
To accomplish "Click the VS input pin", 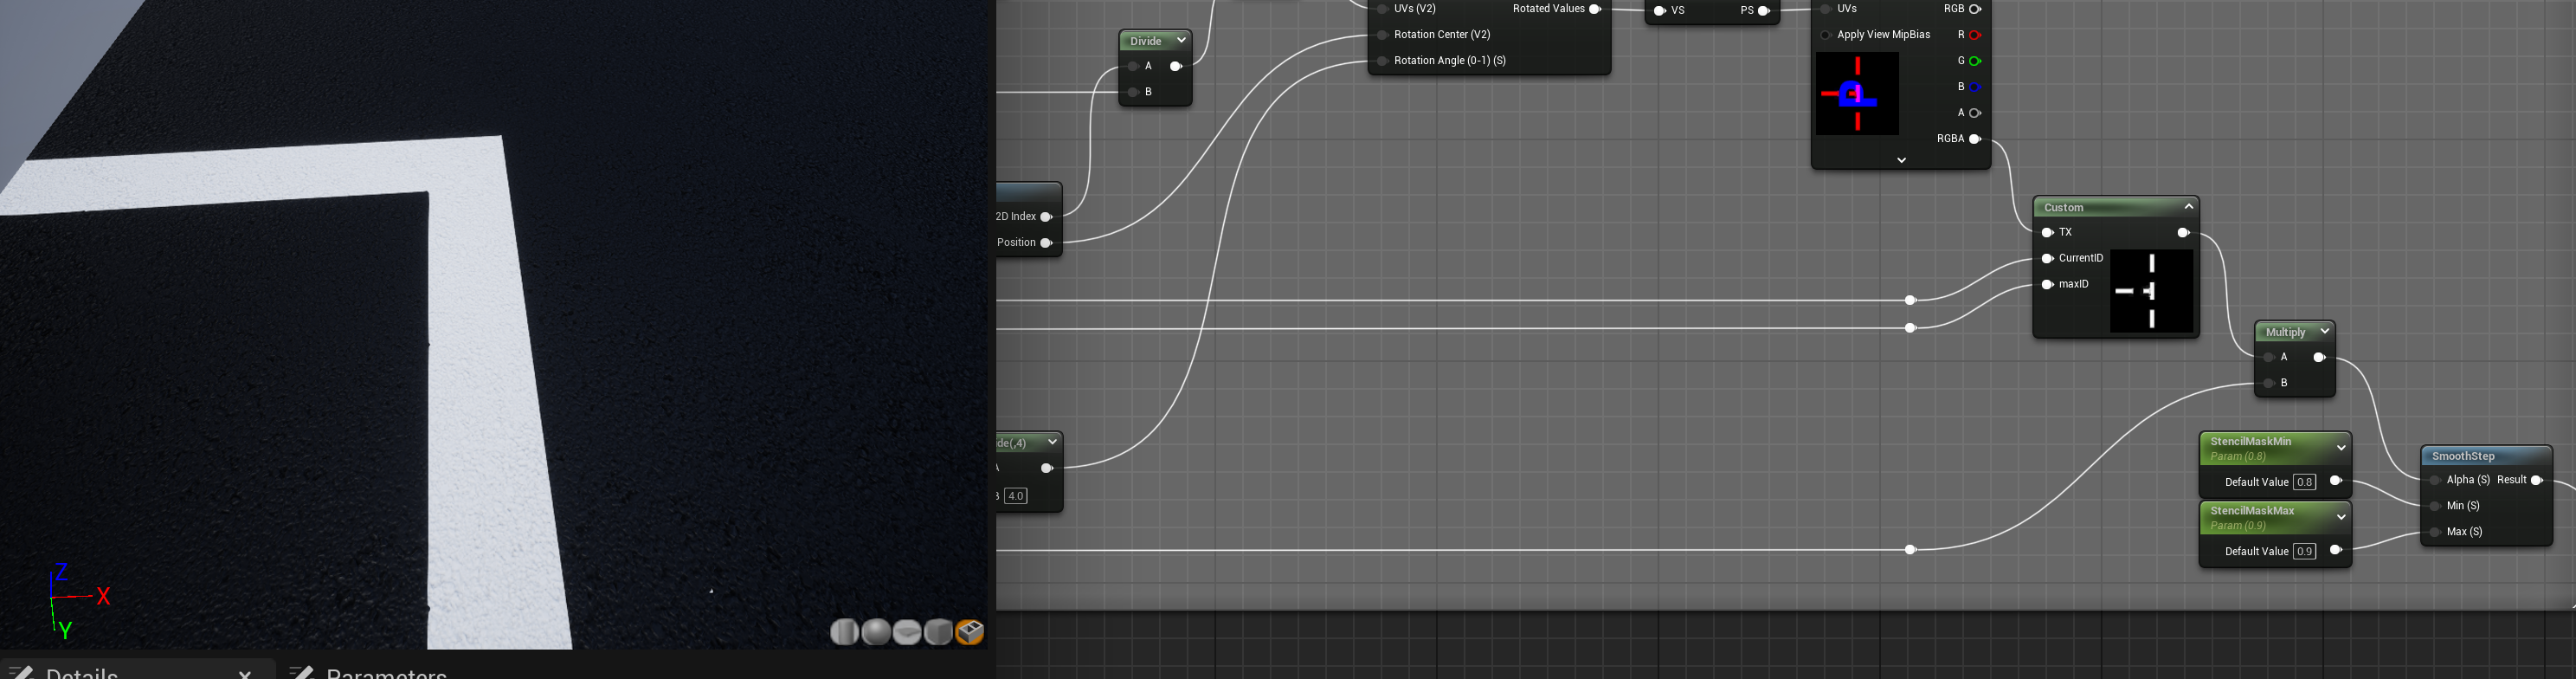I will coord(1660,11).
